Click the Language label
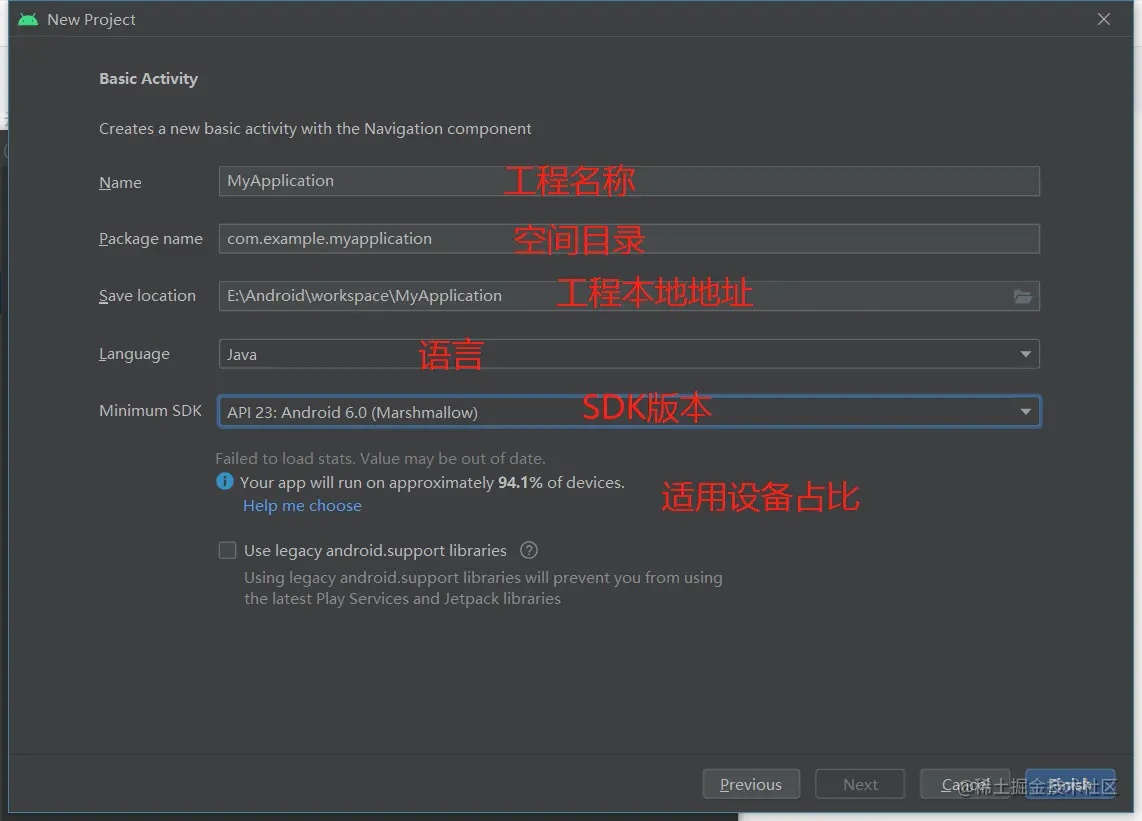 (x=134, y=354)
